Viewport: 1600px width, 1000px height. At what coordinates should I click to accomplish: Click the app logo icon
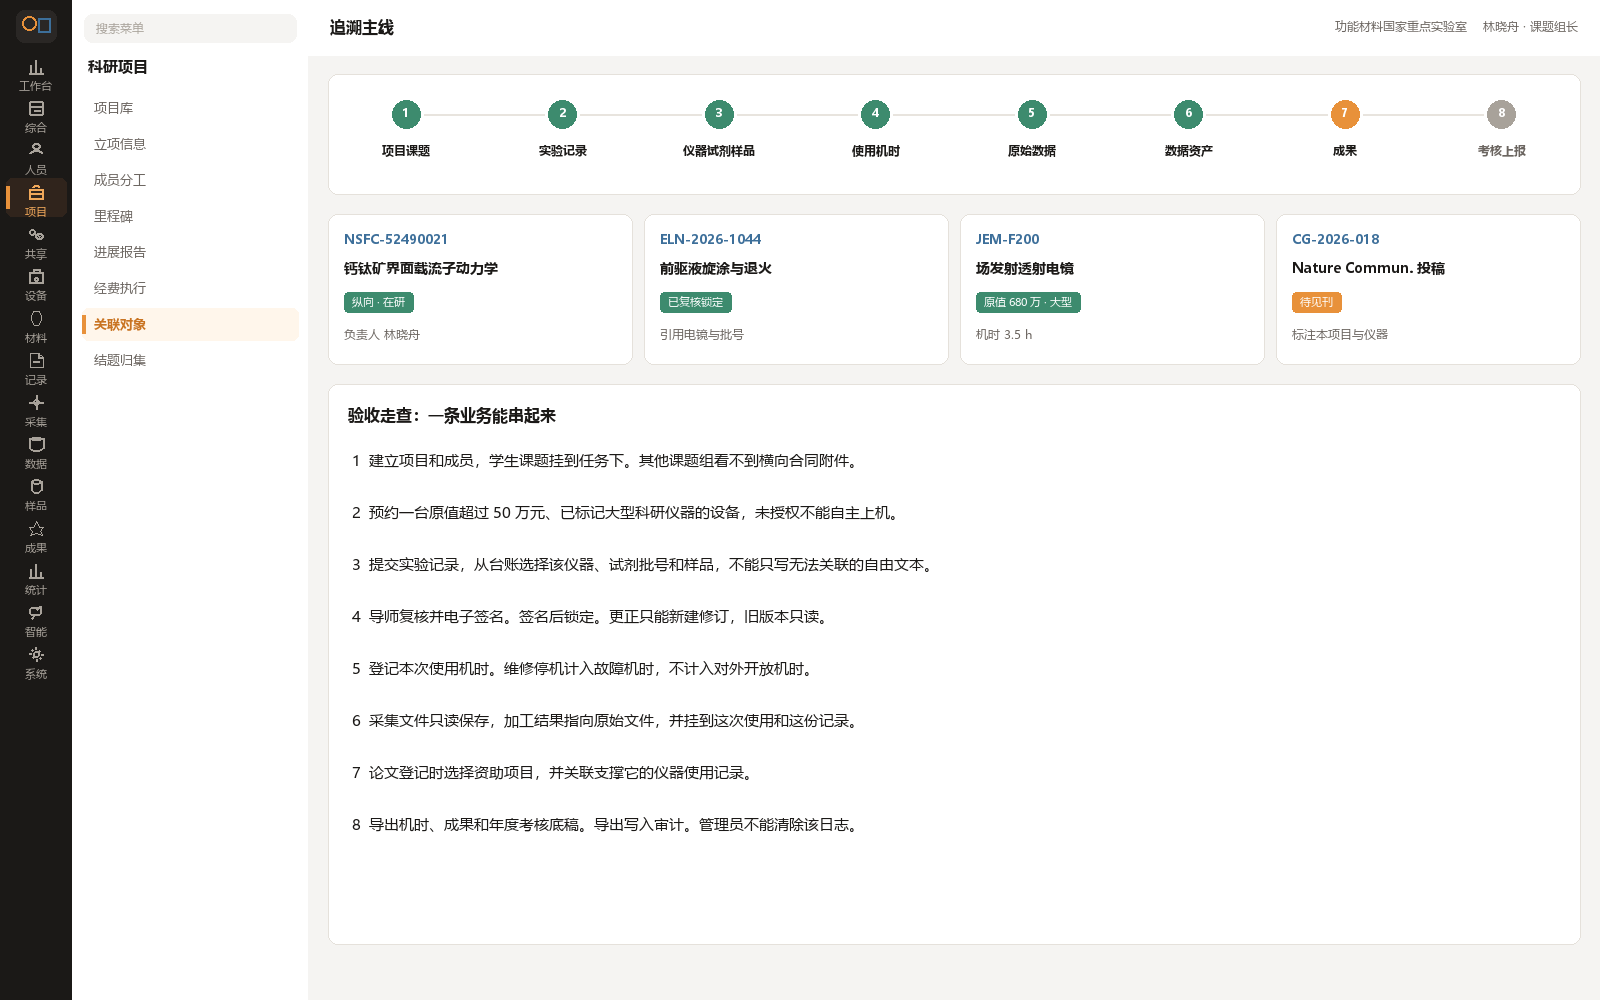36,25
